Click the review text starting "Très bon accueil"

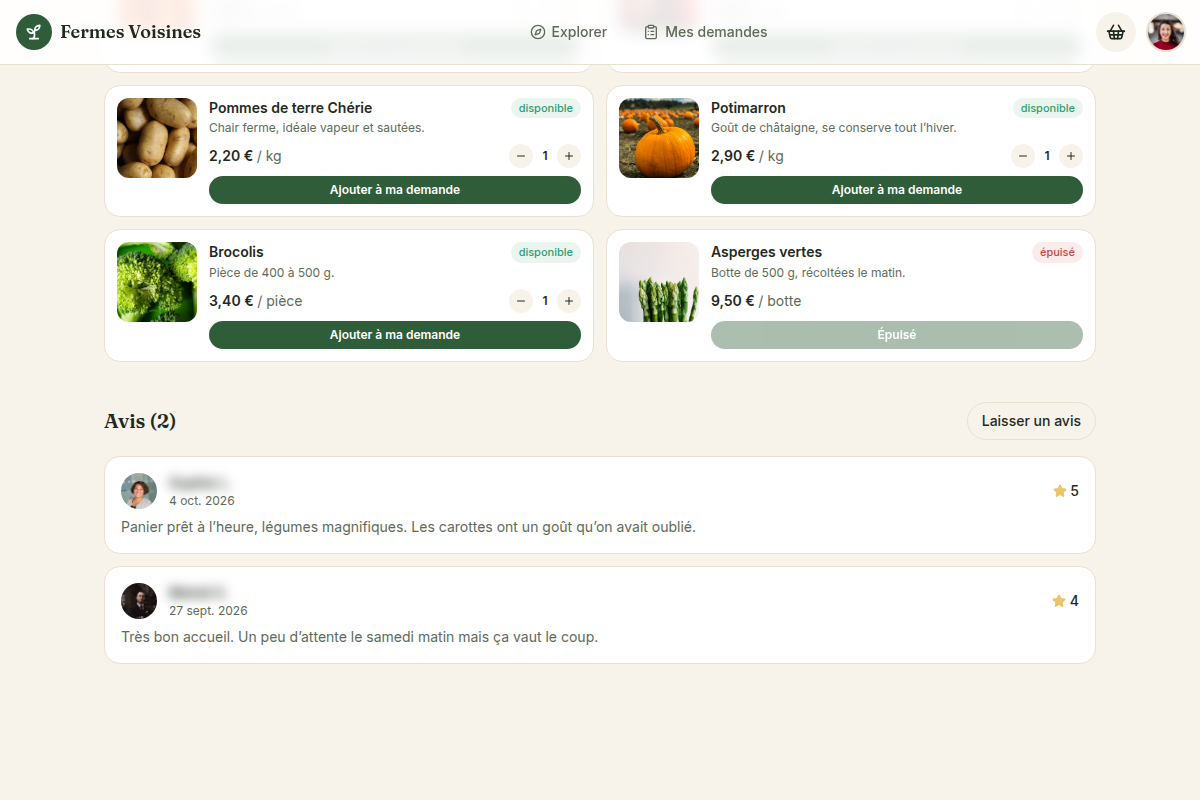(x=359, y=637)
